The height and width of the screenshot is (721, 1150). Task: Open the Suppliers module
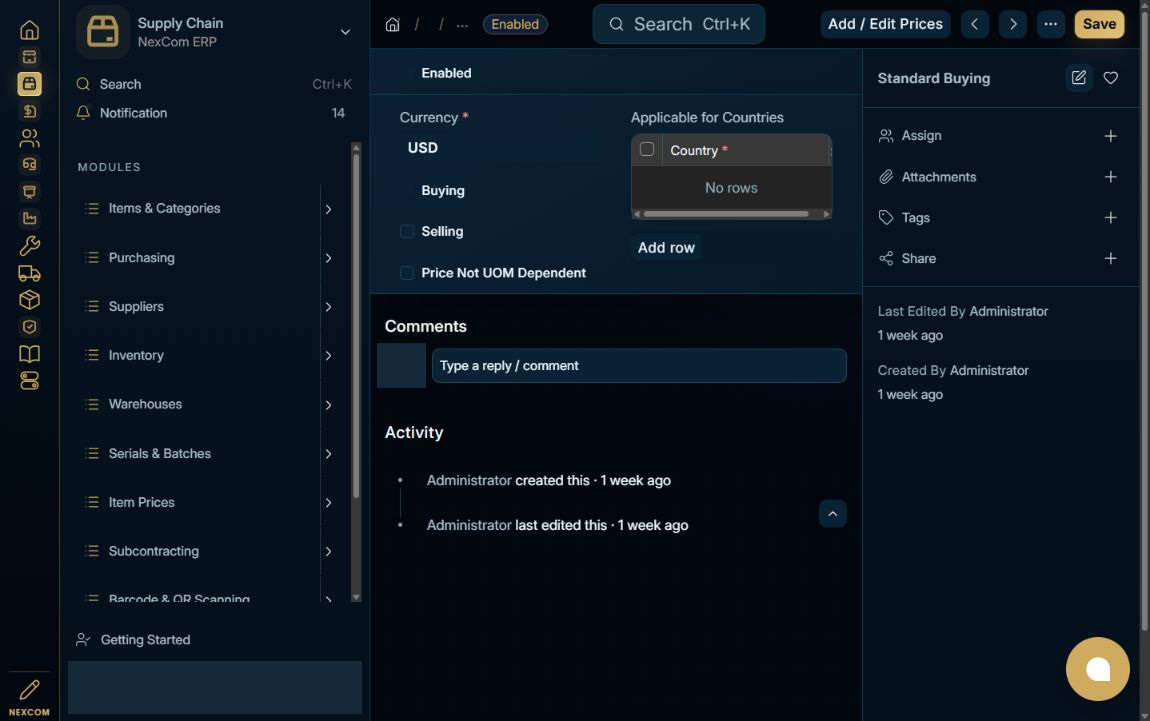pyautogui.click(x=136, y=307)
